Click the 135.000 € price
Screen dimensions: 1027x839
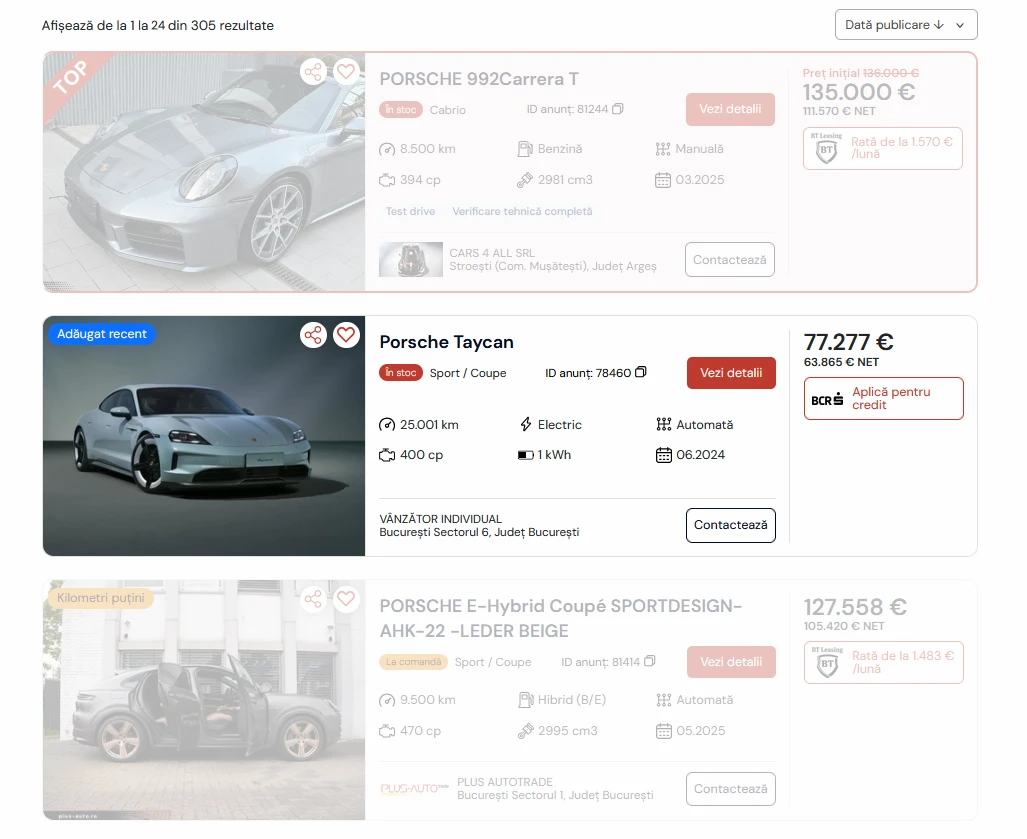point(859,92)
